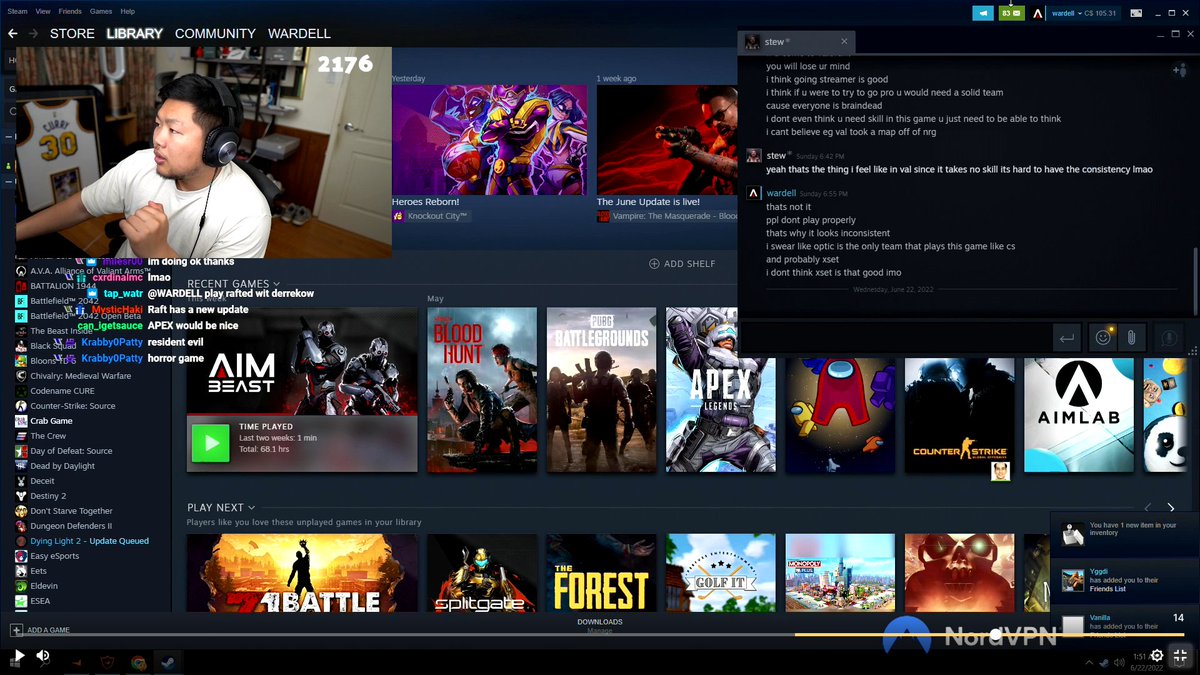Select the PUBG Battlegrounds cover
The image size is (1200, 675).
click(x=601, y=389)
